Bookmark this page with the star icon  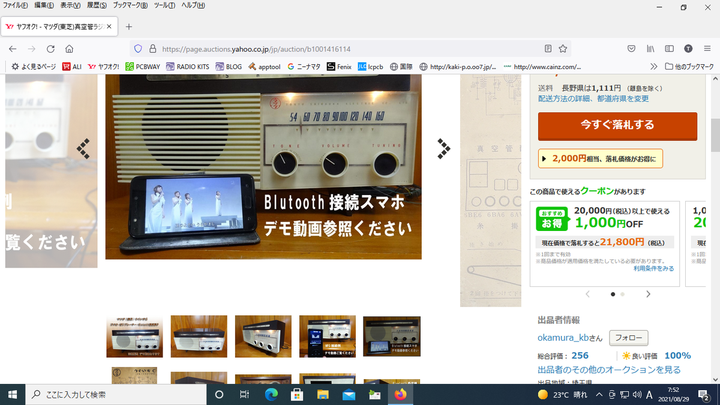point(564,48)
